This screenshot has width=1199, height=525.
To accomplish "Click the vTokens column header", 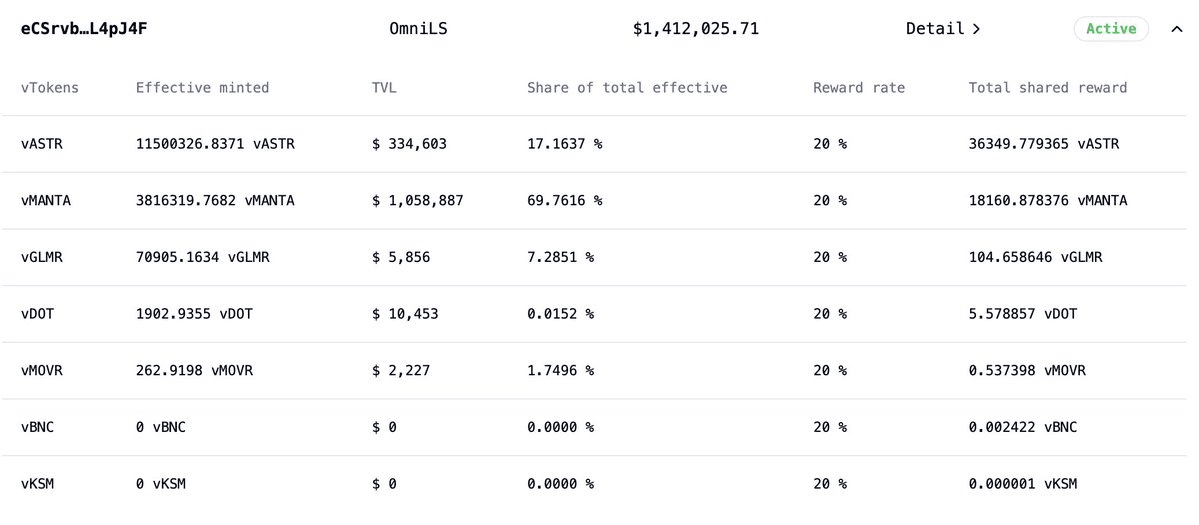I will (x=50, y=88).
